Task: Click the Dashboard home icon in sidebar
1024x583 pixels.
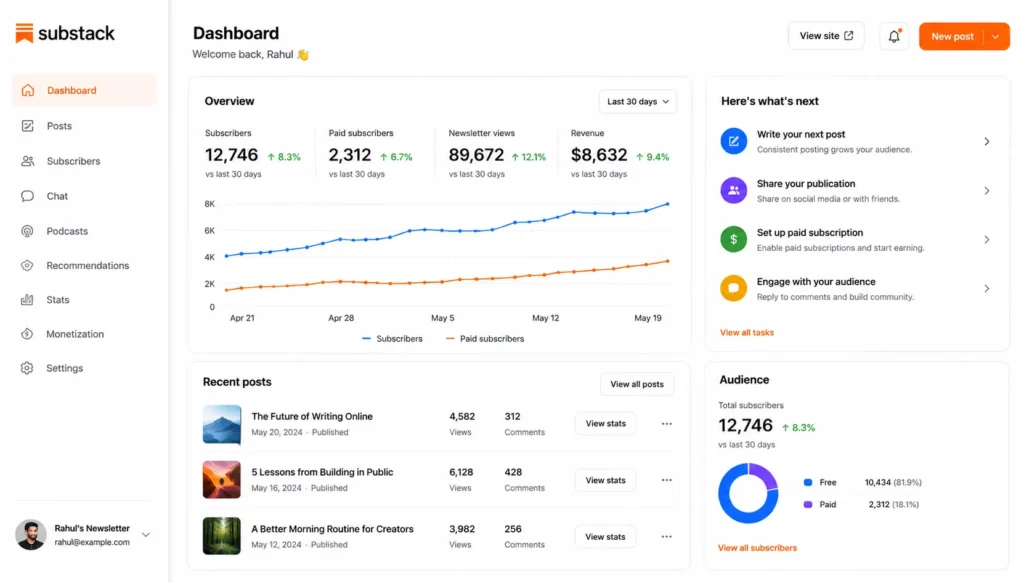Action: [27, 90]
